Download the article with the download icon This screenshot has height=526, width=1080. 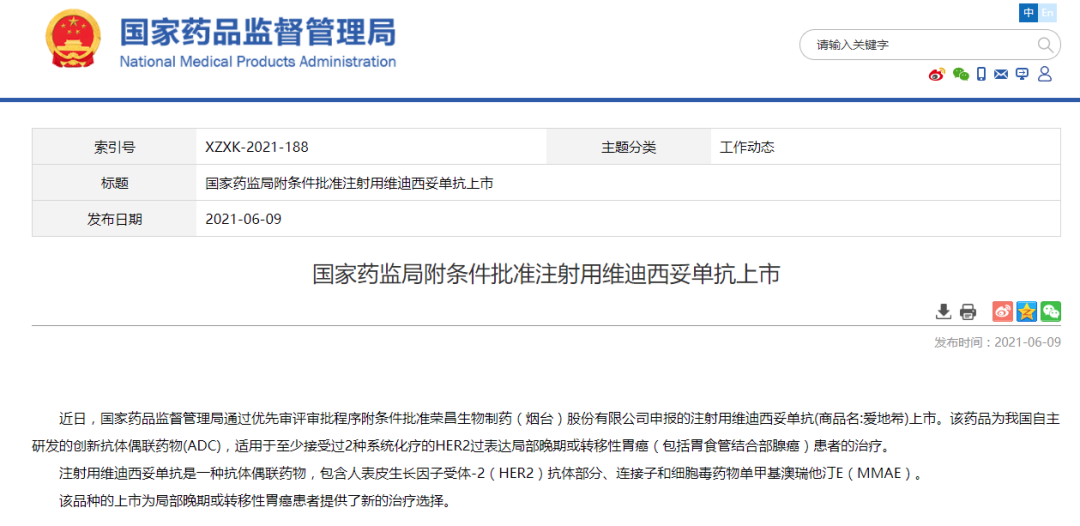click(x=943, y=311)
